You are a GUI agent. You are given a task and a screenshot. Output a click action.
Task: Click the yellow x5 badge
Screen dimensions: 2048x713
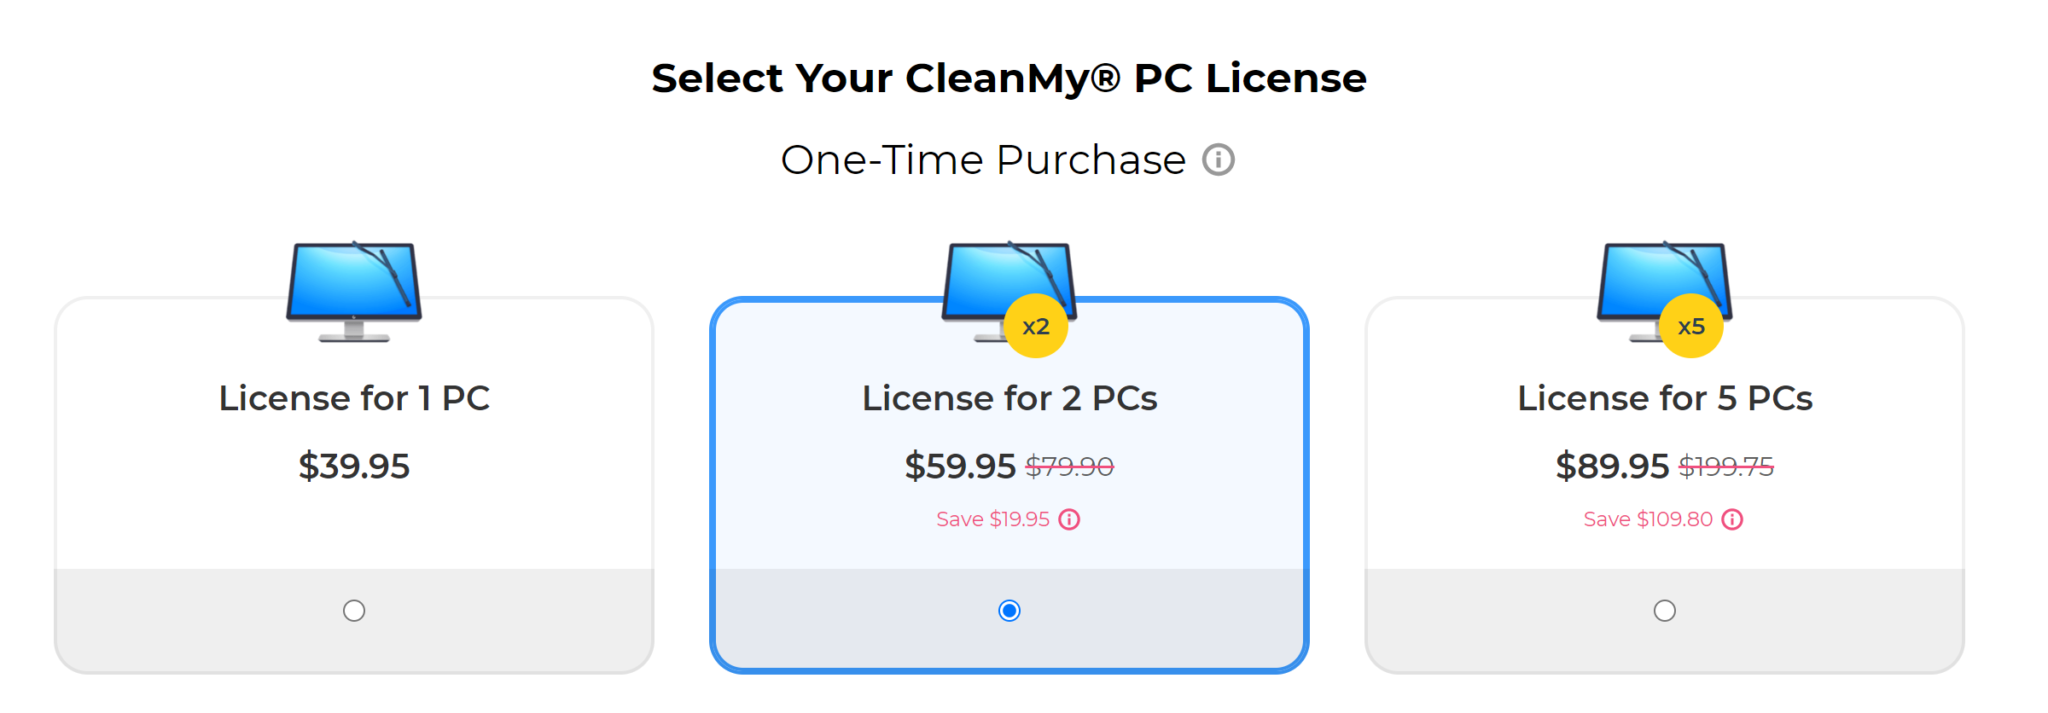point(1690,324)
